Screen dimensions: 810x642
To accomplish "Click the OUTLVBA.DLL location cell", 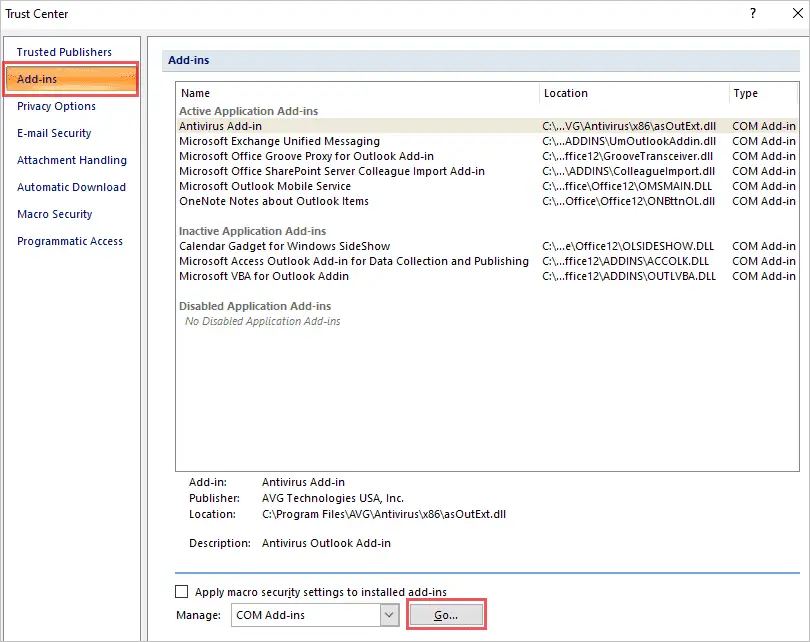I will click(629, 276).
